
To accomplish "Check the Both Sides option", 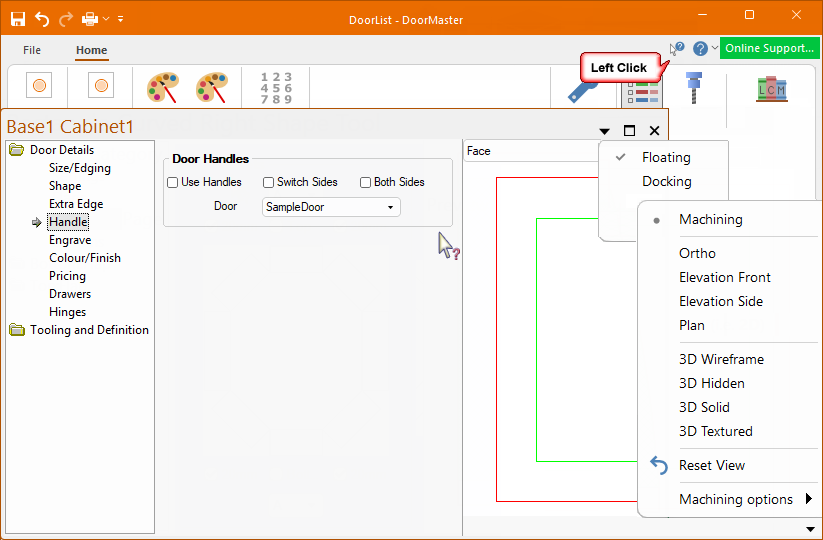I will pos(366,182).
